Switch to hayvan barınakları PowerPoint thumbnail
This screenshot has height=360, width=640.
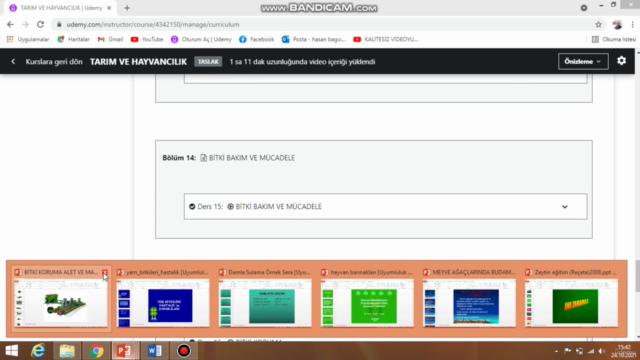point(367,303)
